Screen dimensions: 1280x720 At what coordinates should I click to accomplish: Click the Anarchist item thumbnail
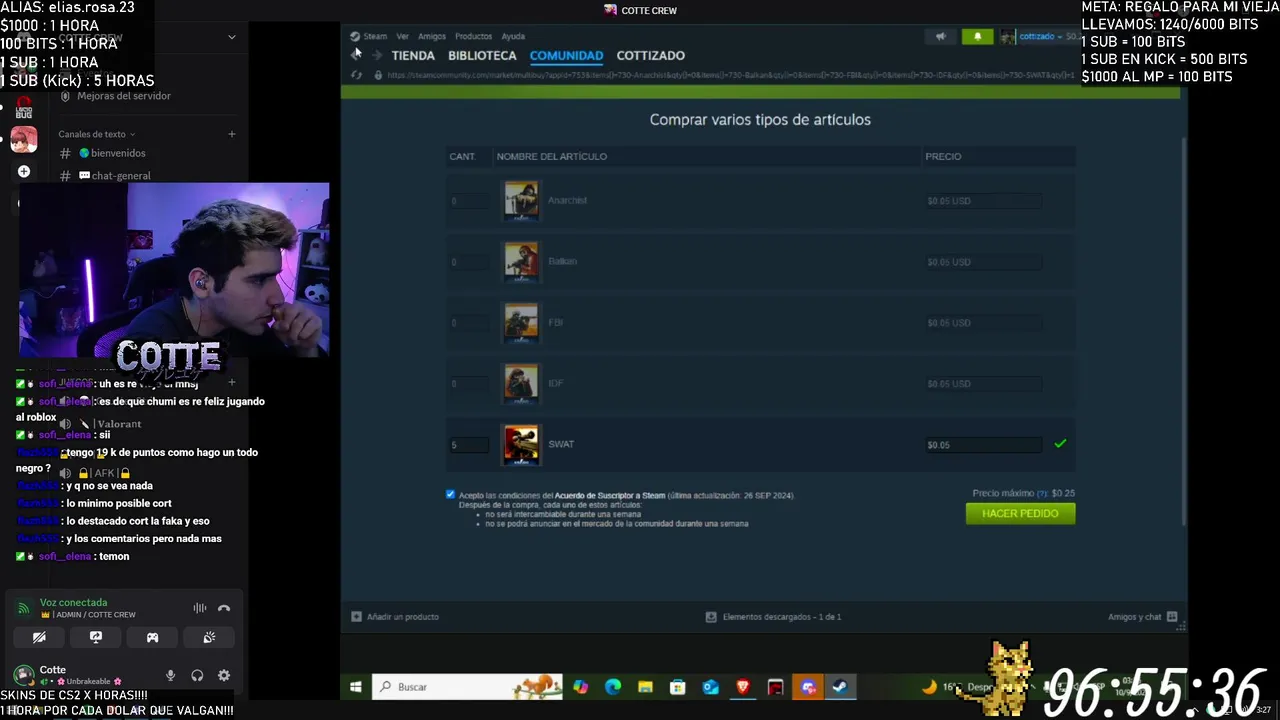click(521, 200)
